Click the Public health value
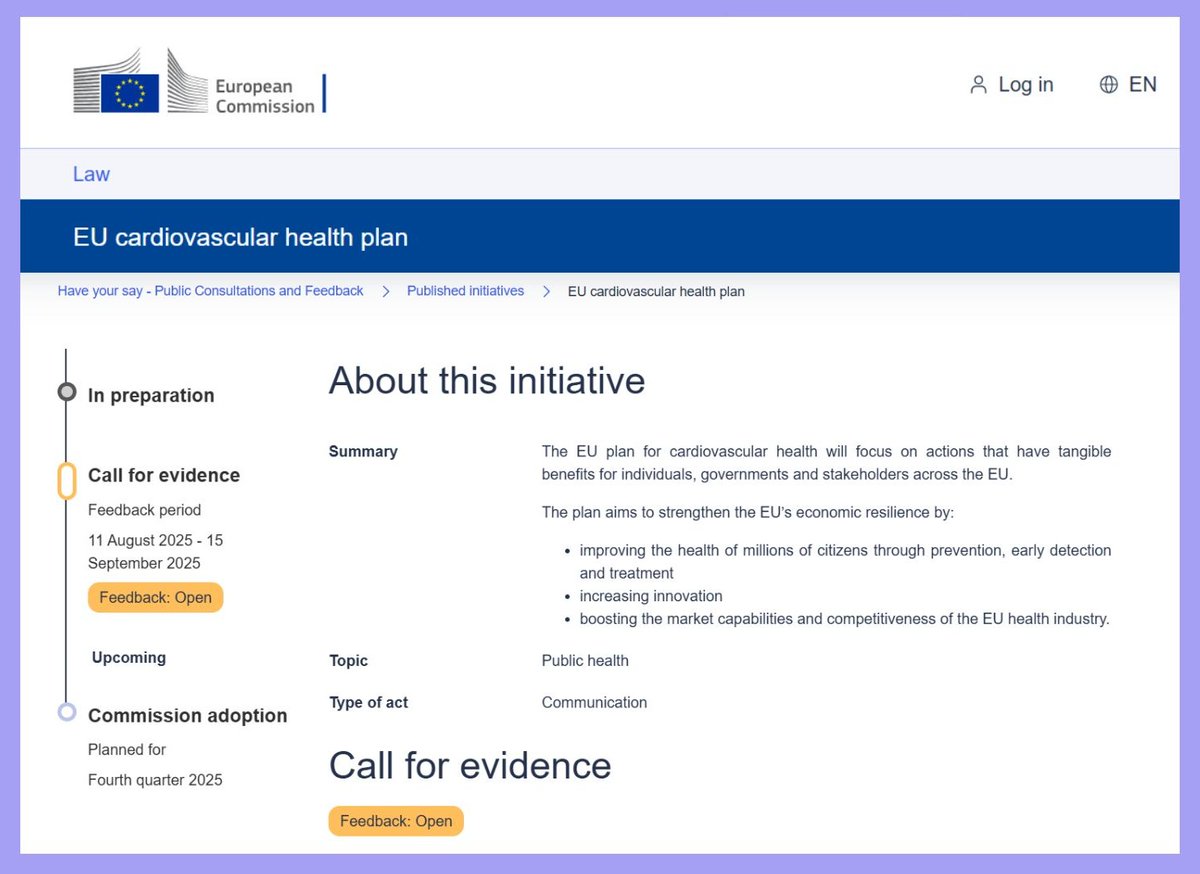The image size is (1200, 874). click(x=585, y=660)
